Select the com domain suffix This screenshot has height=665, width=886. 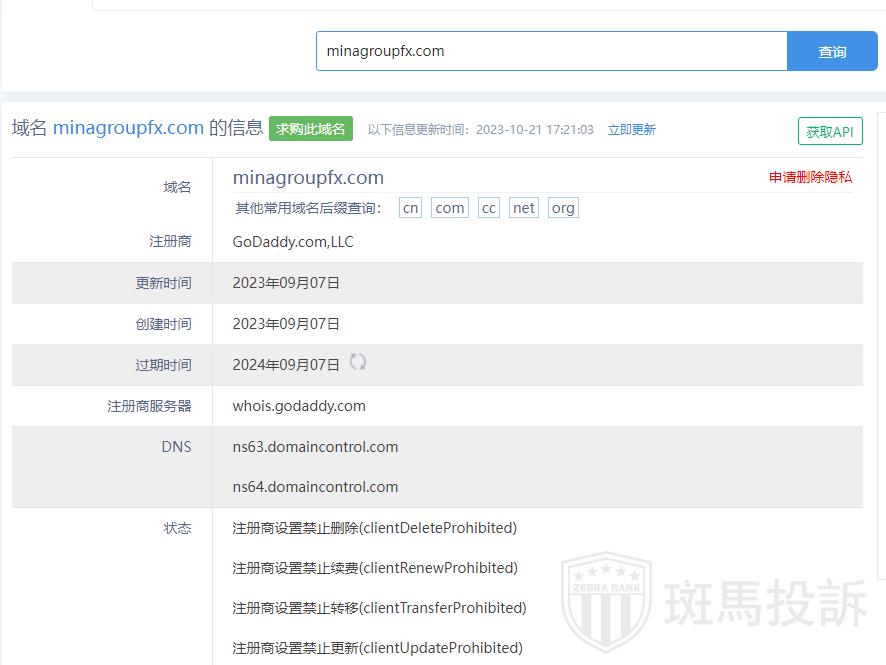pos(450,208)
